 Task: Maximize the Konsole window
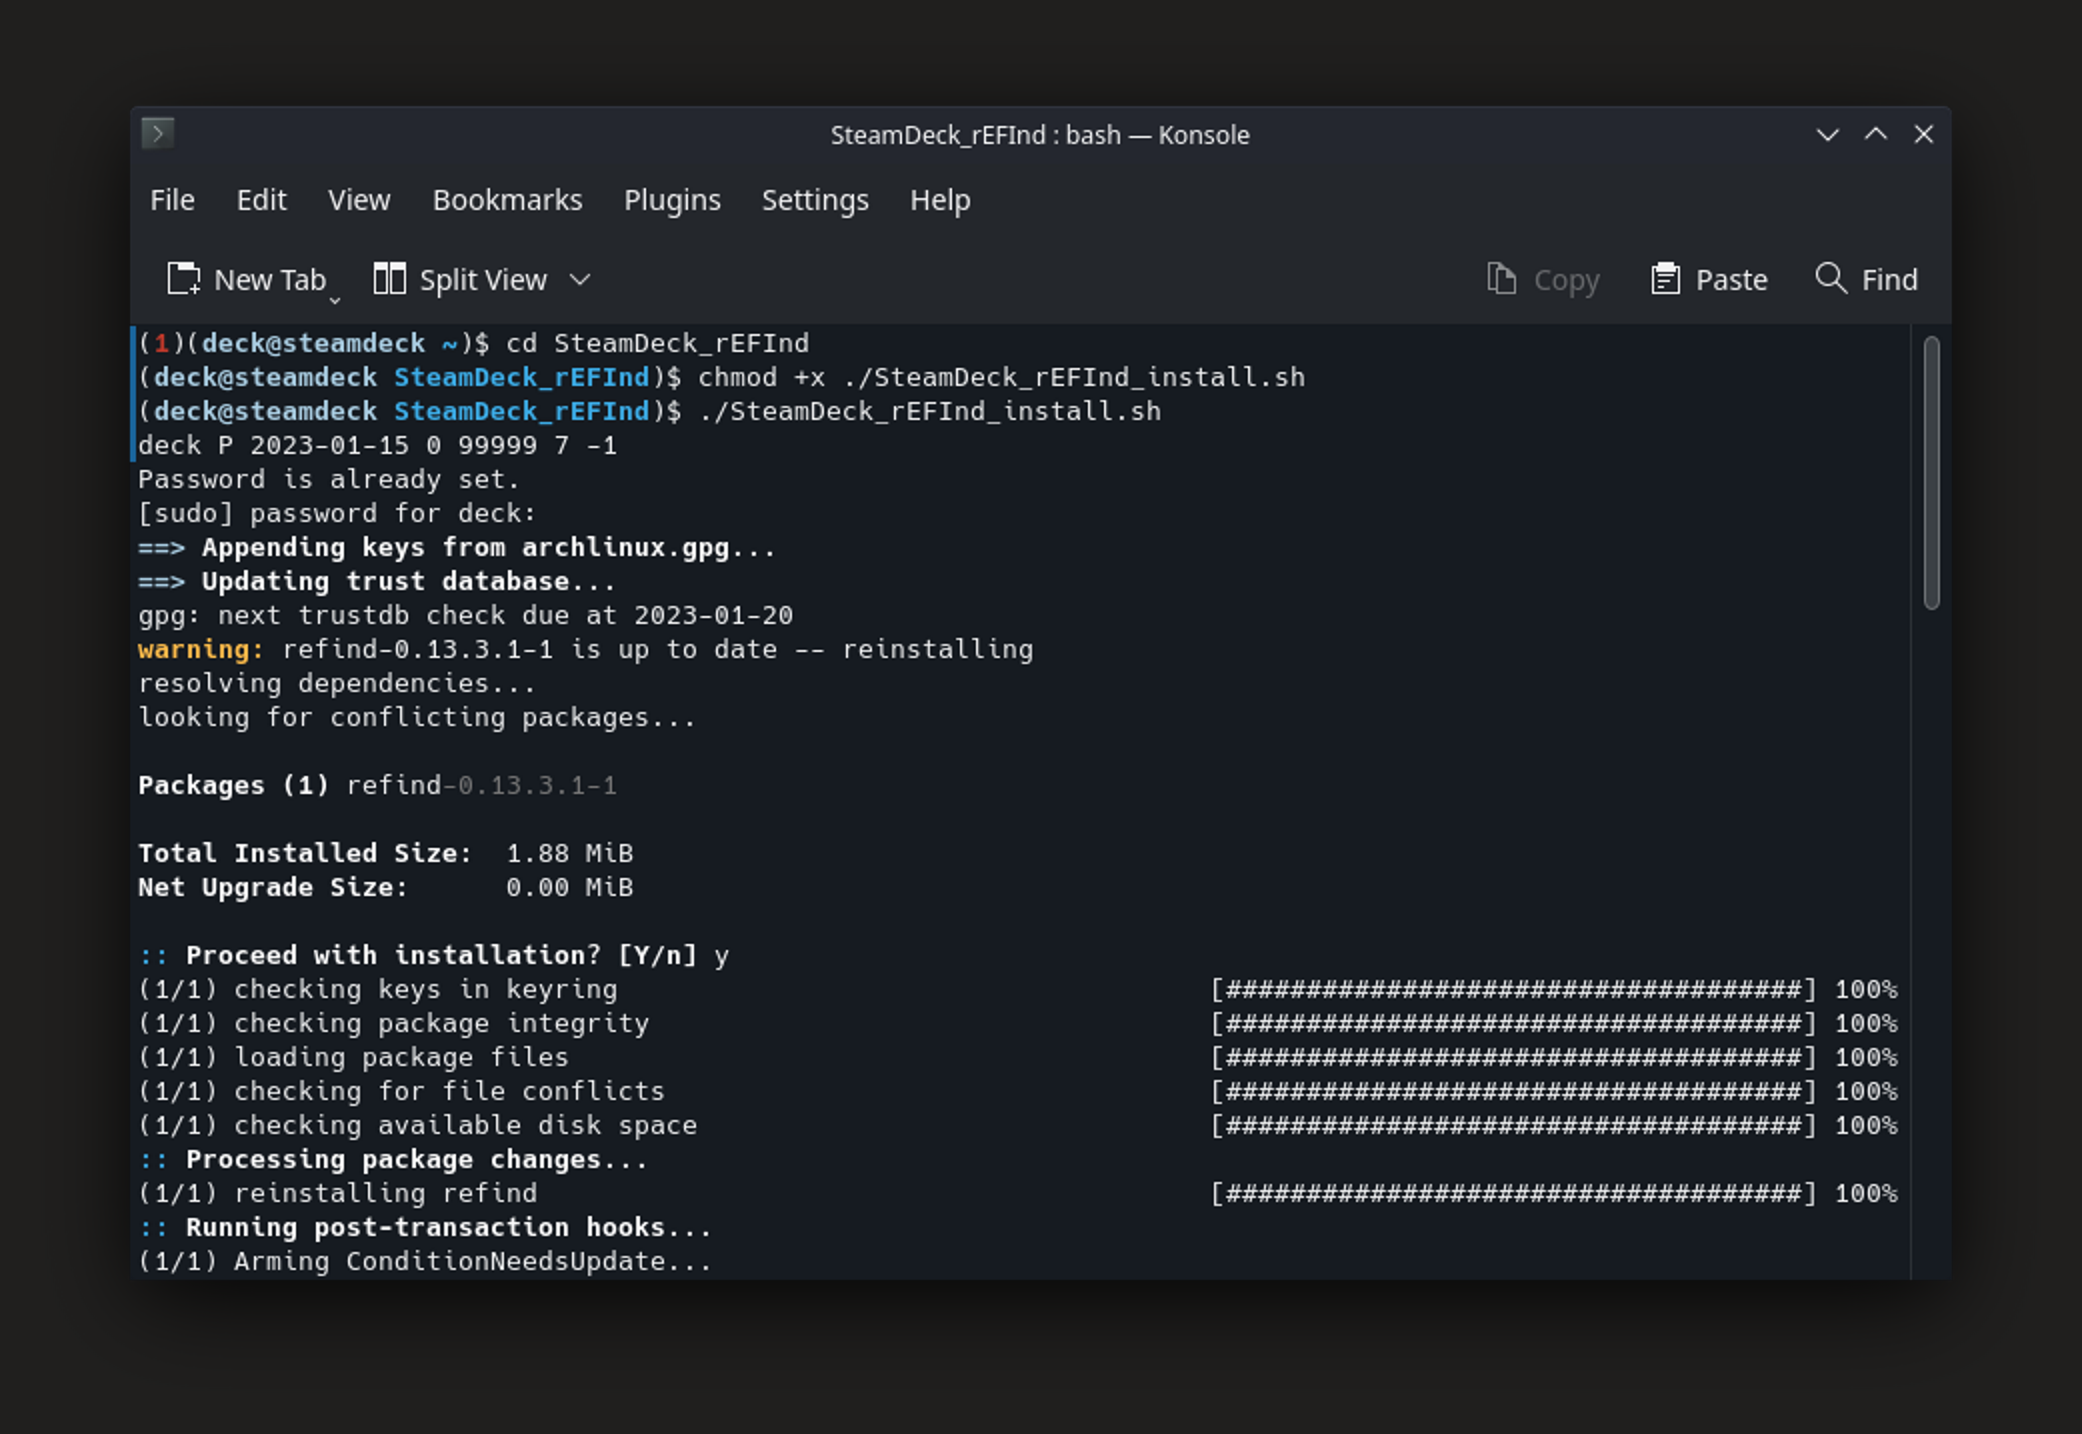(x=1876, y=135)
